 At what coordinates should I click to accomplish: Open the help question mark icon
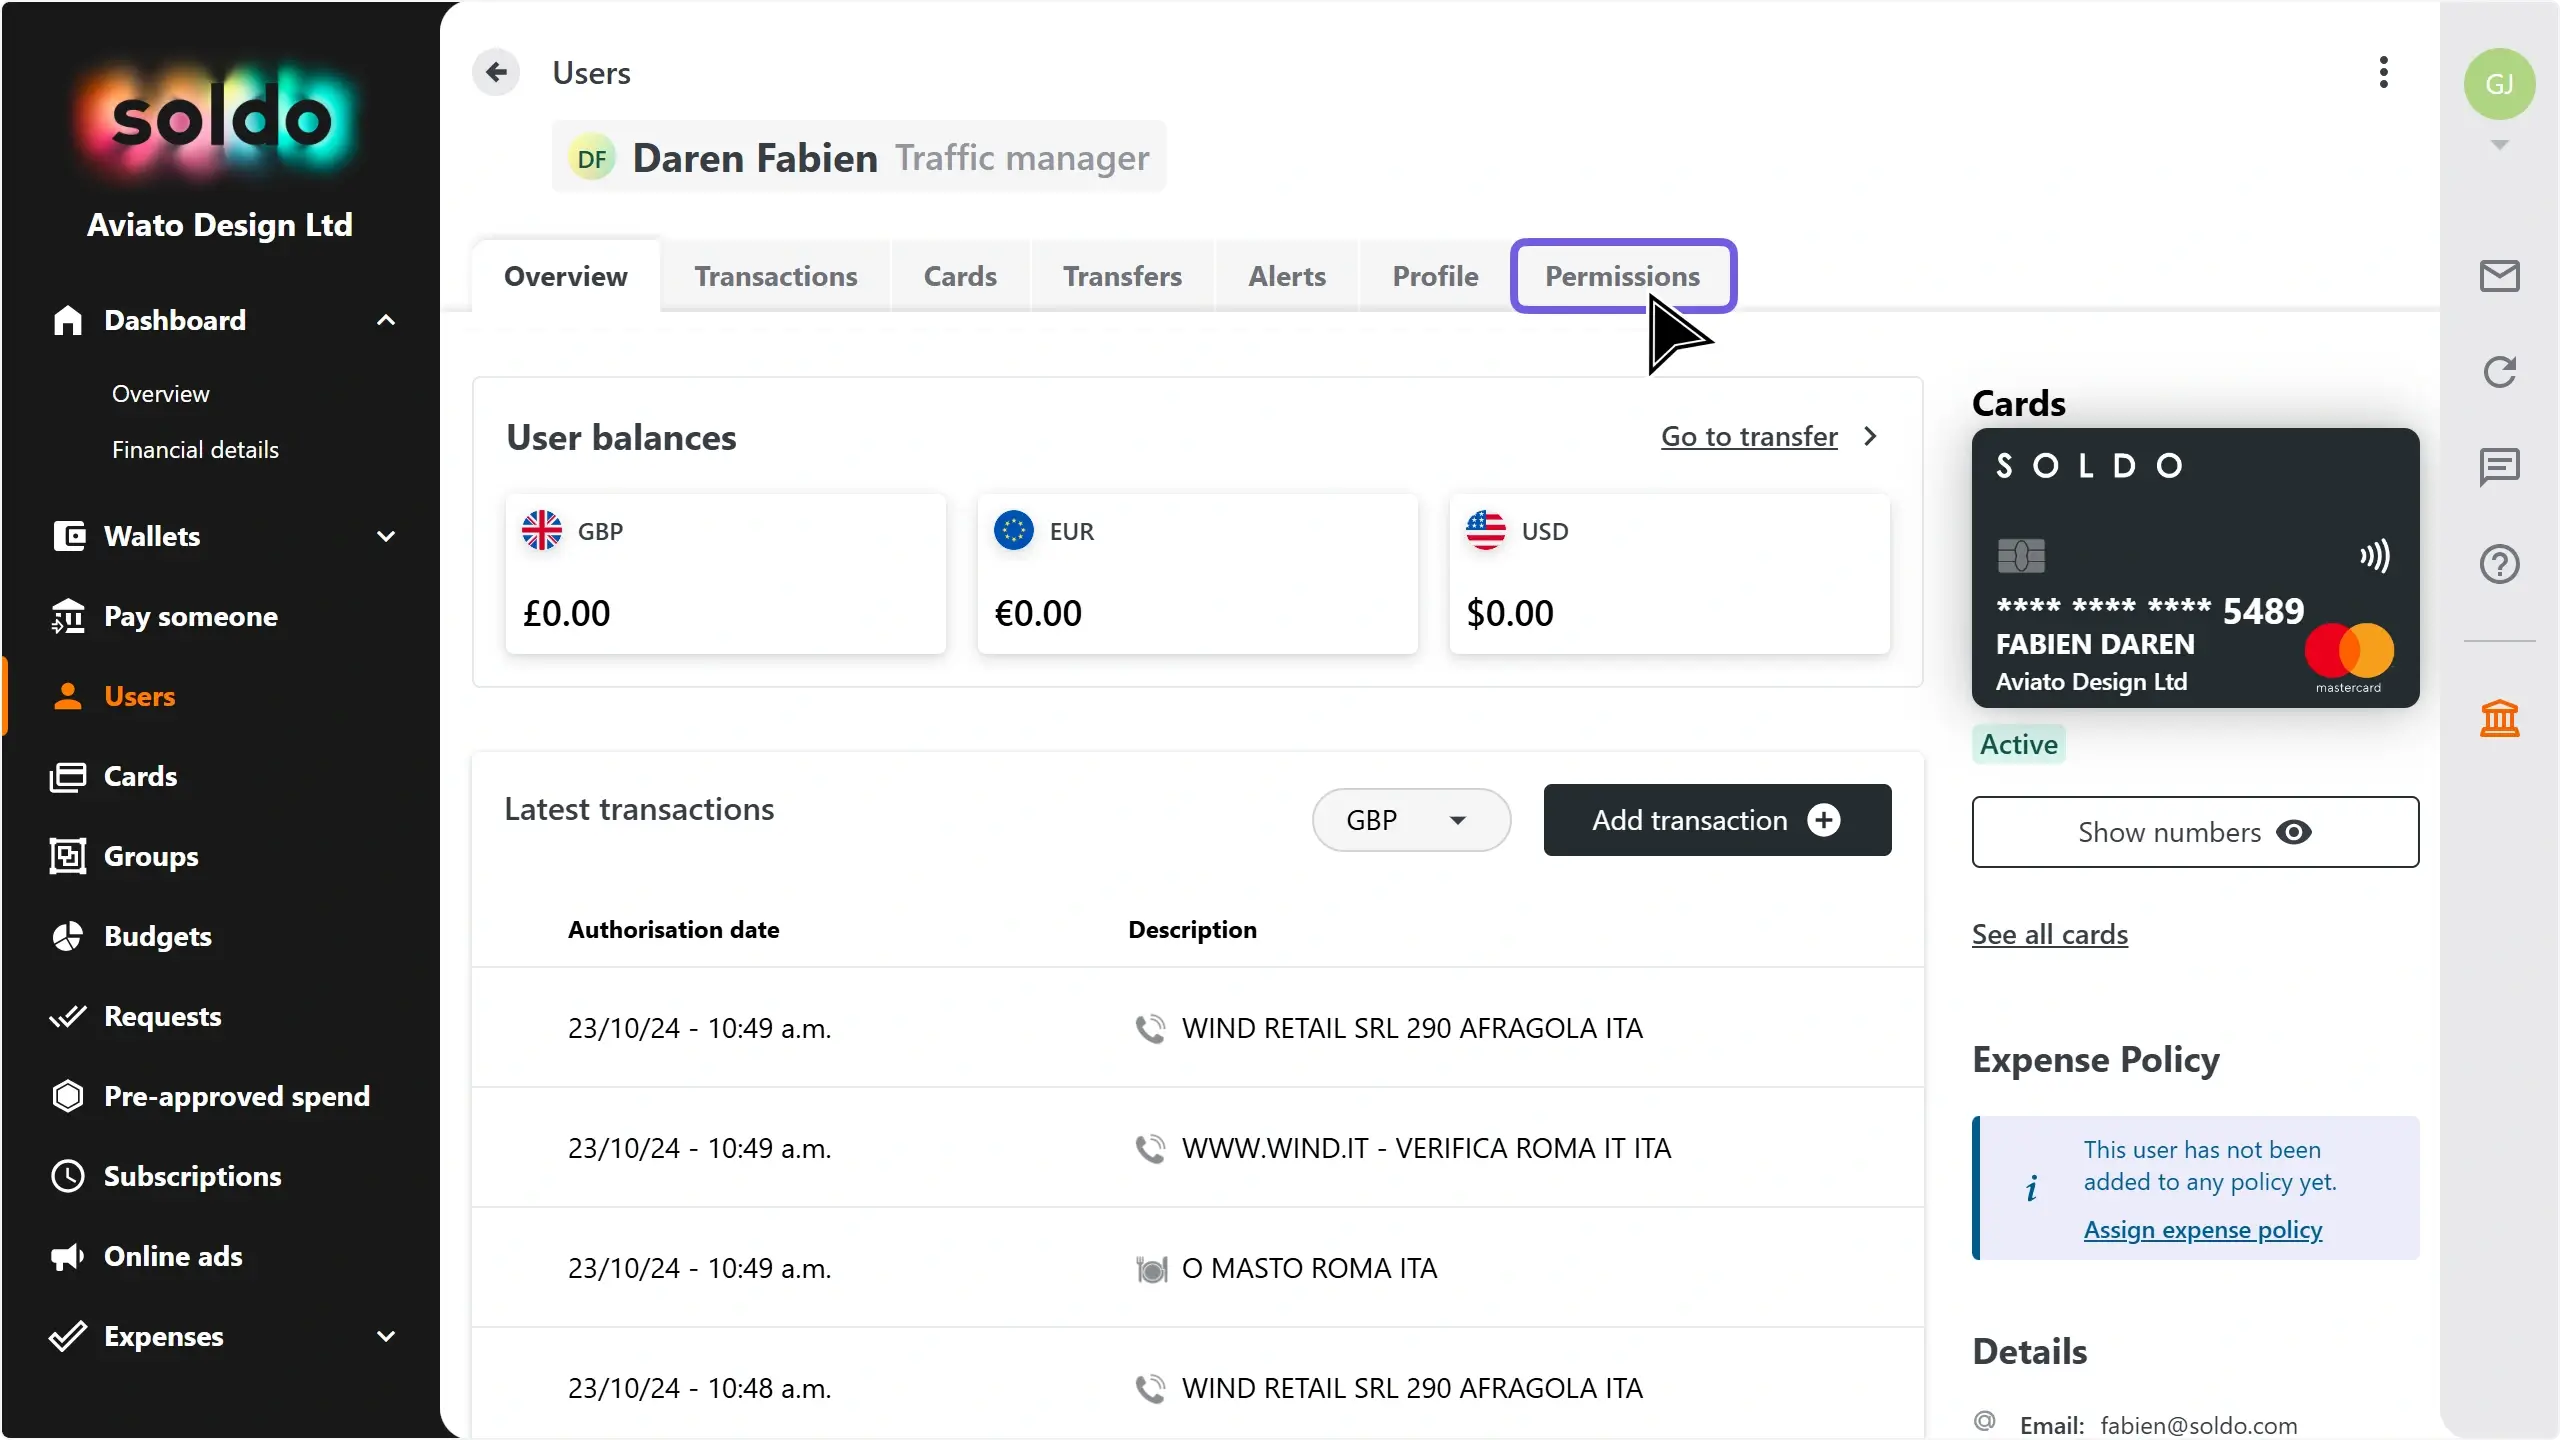click(2499, 564)
